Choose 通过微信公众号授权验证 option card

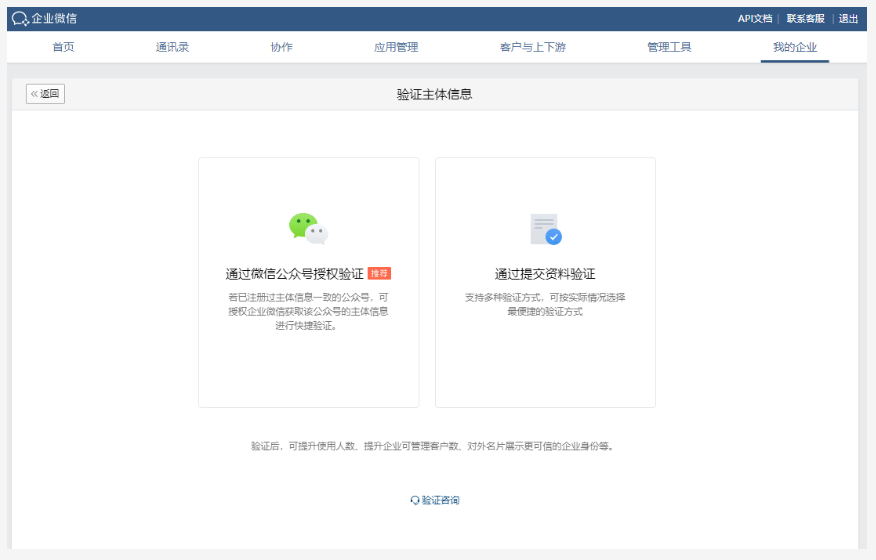(x=308, y=282)
